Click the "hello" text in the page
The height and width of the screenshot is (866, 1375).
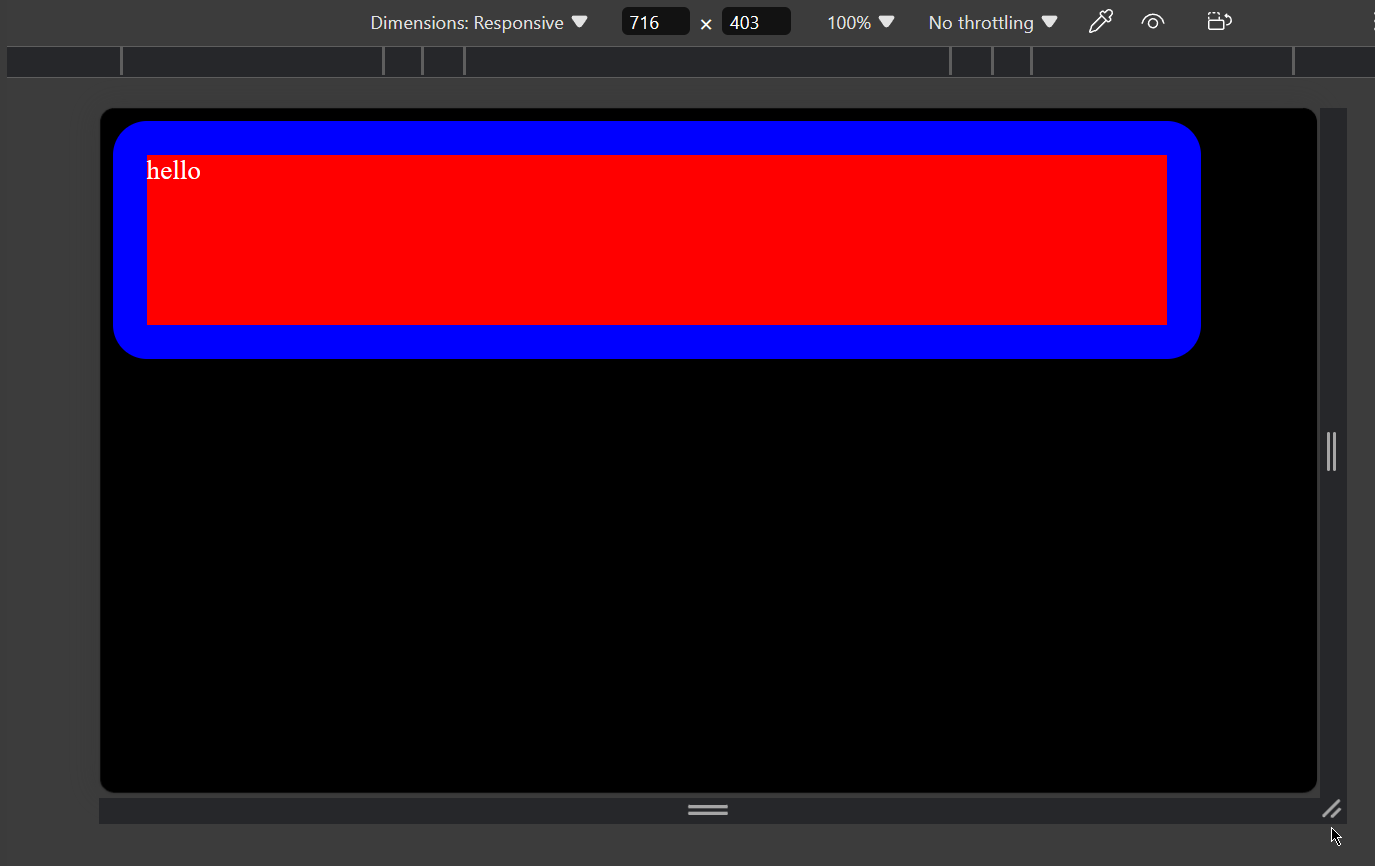(x=174, y=171)
